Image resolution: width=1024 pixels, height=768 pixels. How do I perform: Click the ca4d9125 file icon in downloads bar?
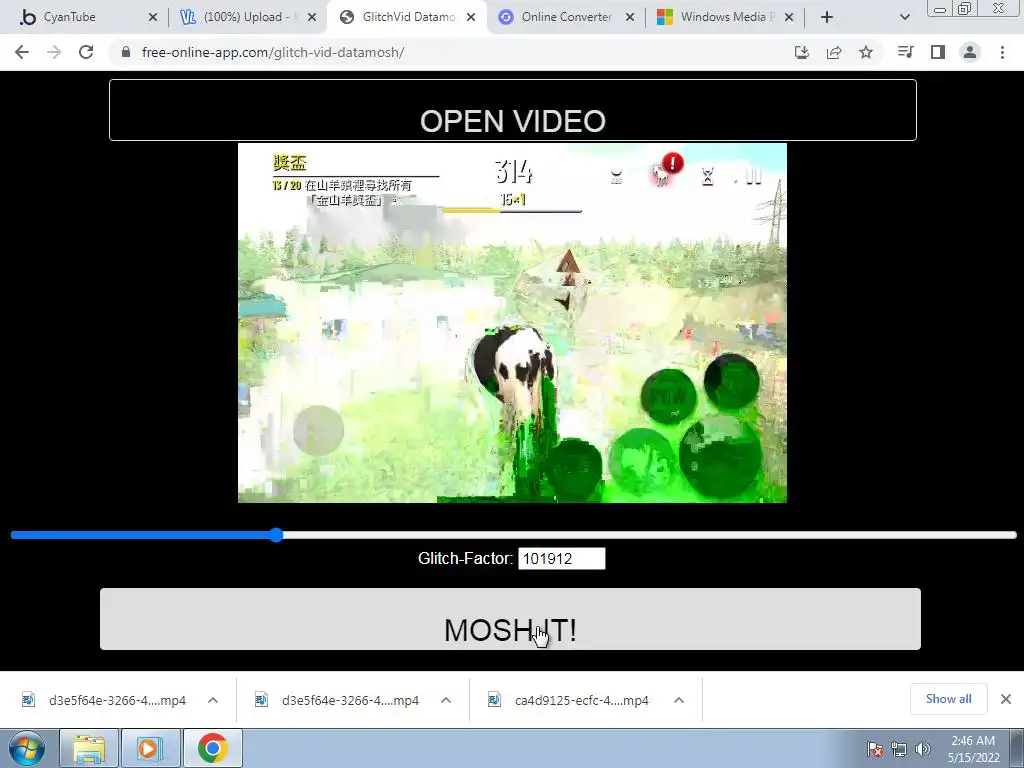coord(494,700)
